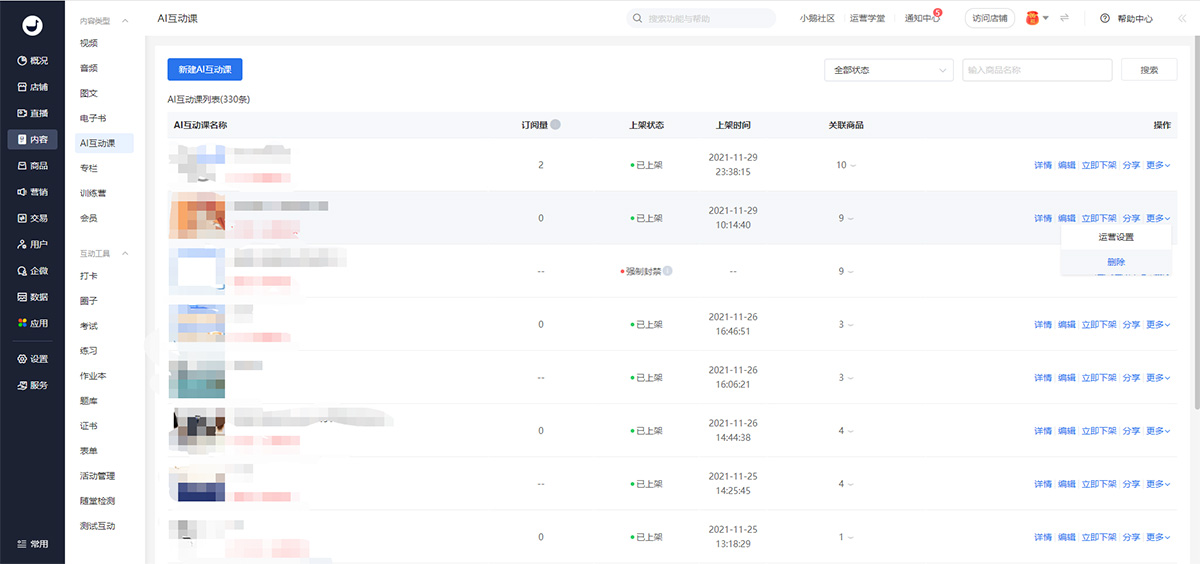The image size is (1200, 564).
Task: Click the help icon beside 订阅量 header
Action: click(x=555, y=125)
